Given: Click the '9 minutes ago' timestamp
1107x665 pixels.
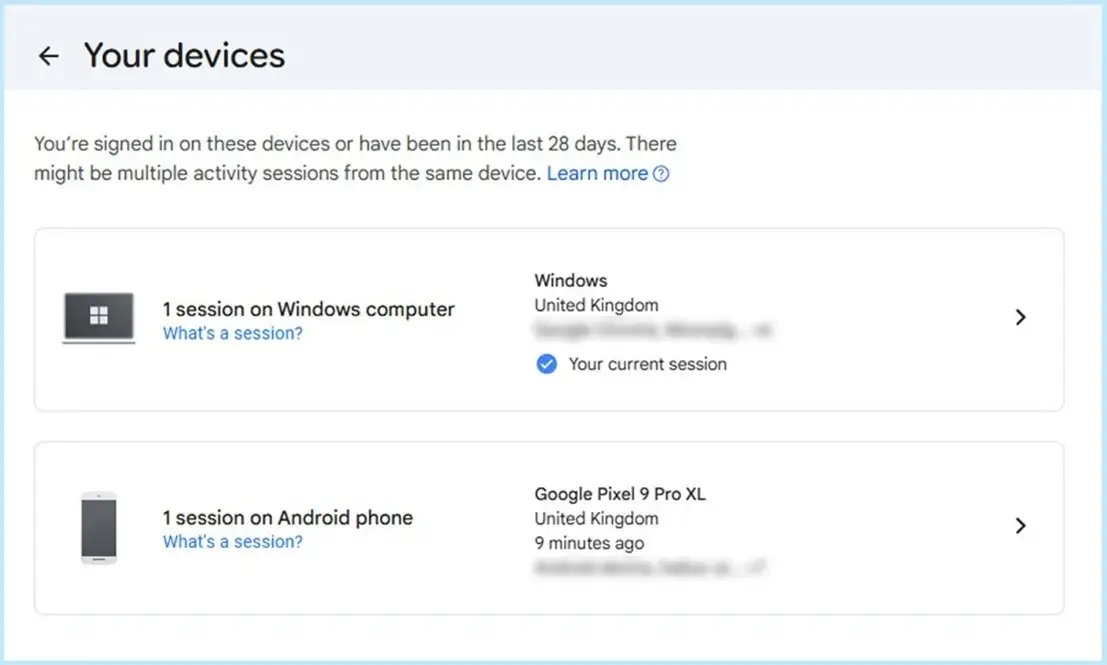Looking at the screenshot, I should coord(589,544).
